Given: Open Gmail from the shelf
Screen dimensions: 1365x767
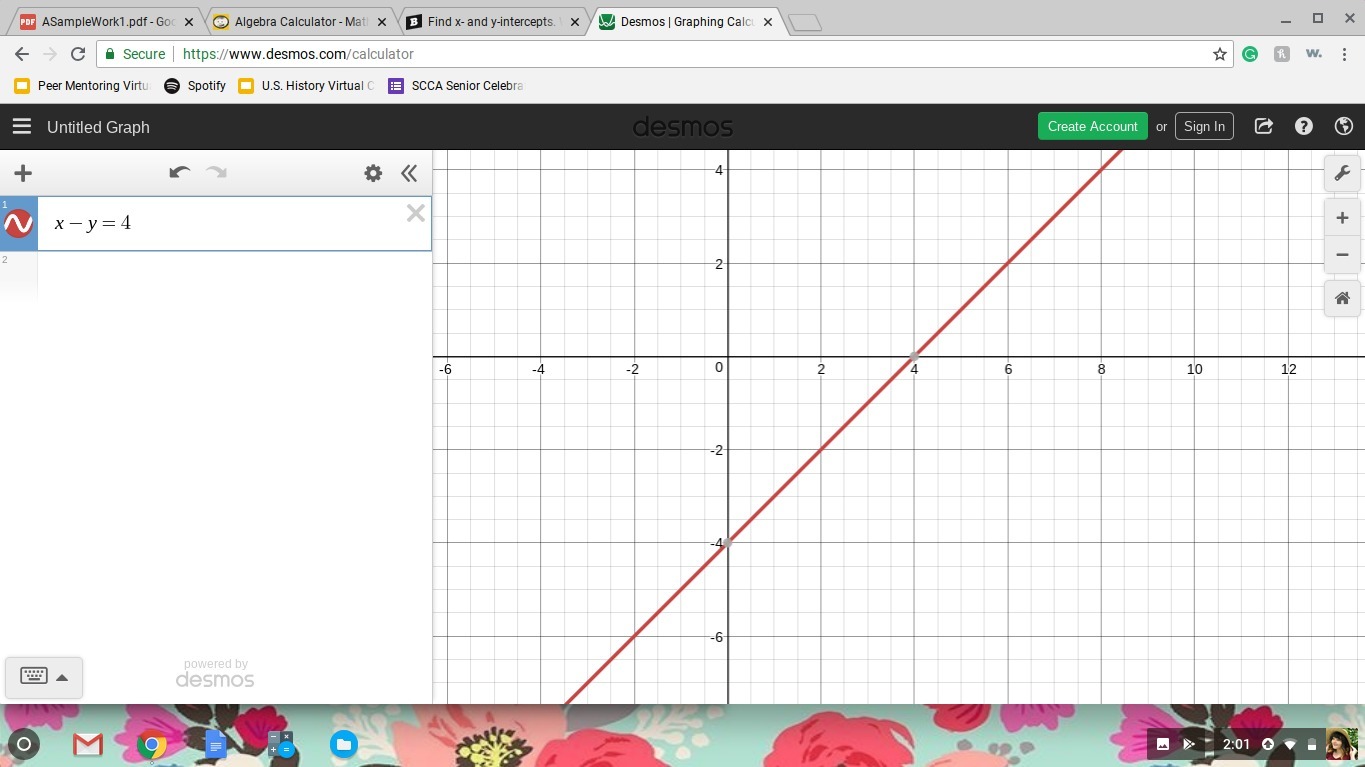Looking at the screenshot, I should pos(88,744).
